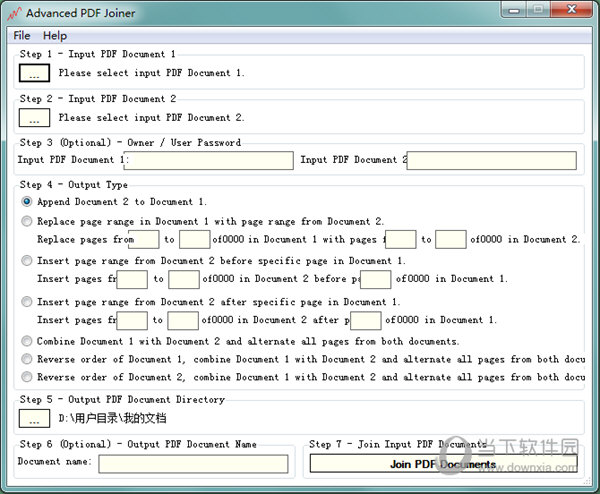Image resolution: width=600 pixels, height=494 pixels.
Task: Click the Document 2 end page field in Replace row
Action: pyautogui.click(x=451, y=240)
